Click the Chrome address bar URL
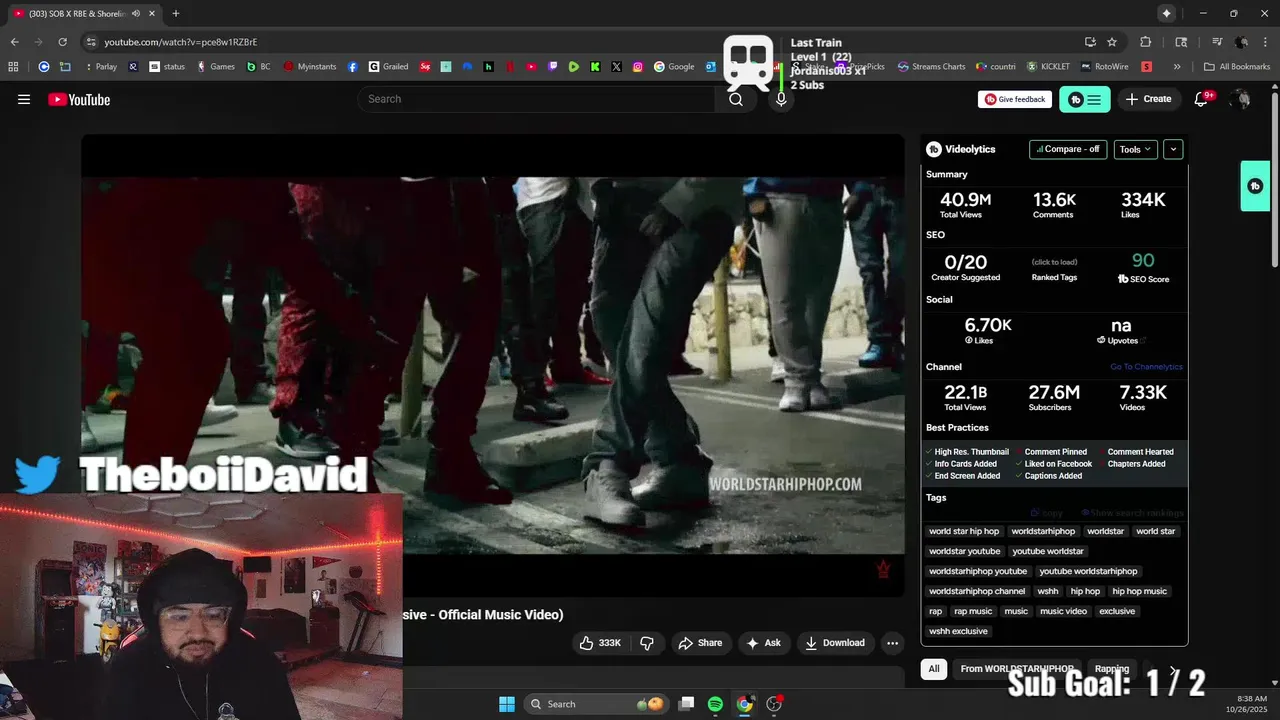The height and width of the screenshot is (720, 1280). pos(181,42)
